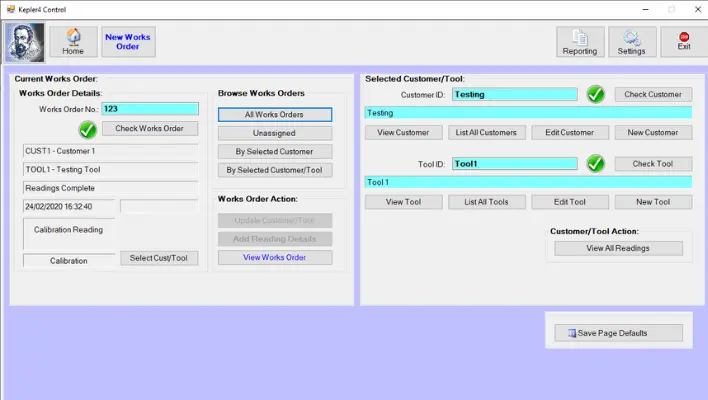
Task: Open the Settings page
Action: coord(631,42)
